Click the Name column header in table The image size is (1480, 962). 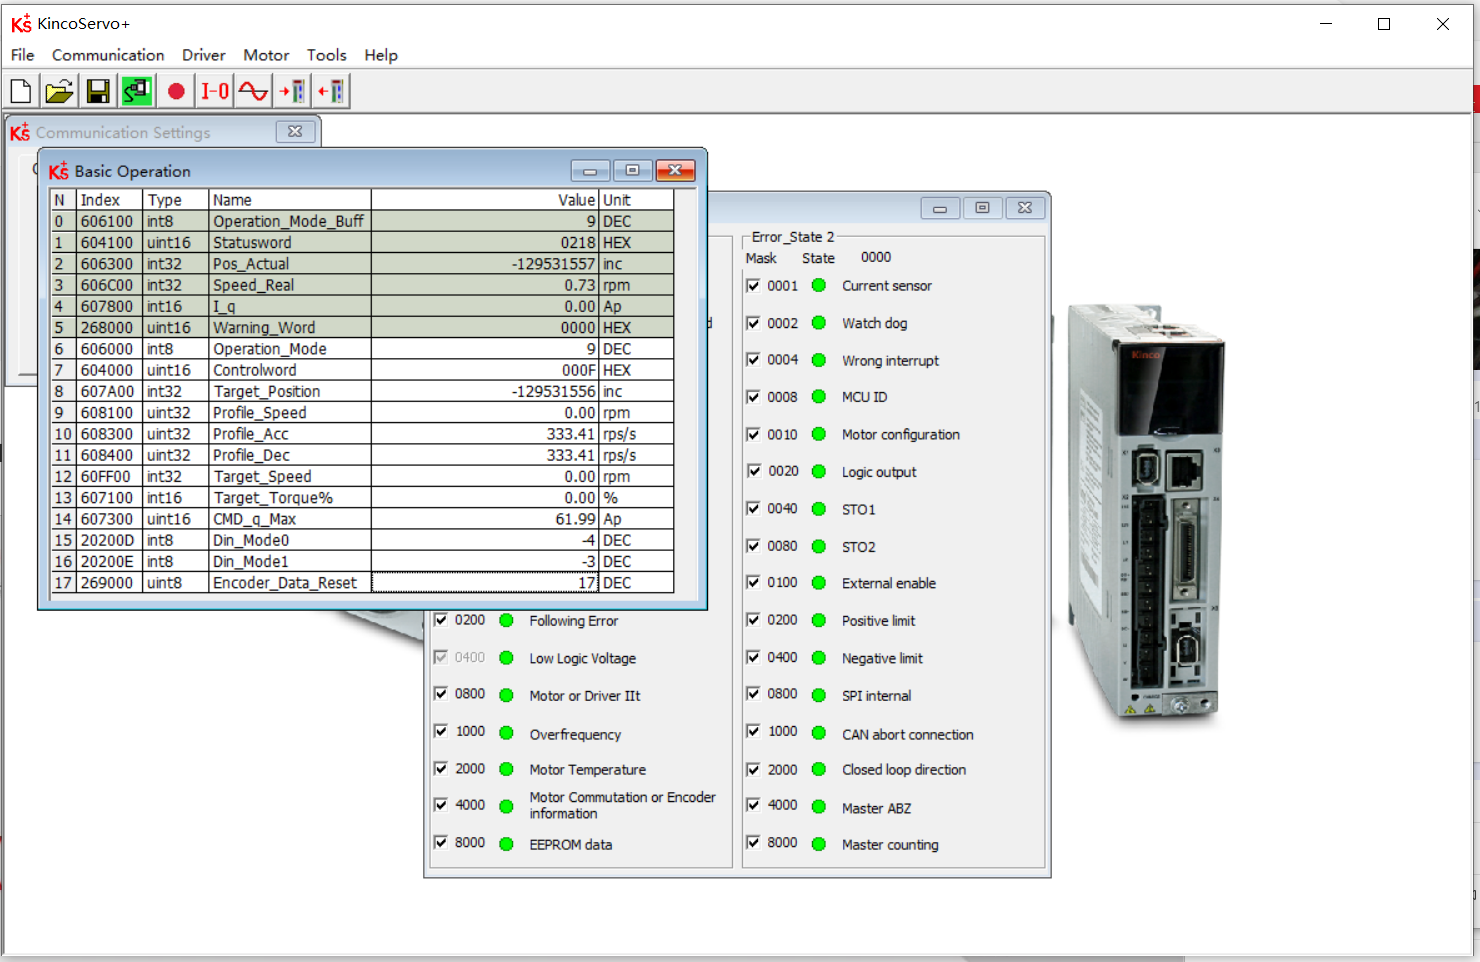point(290,200)
